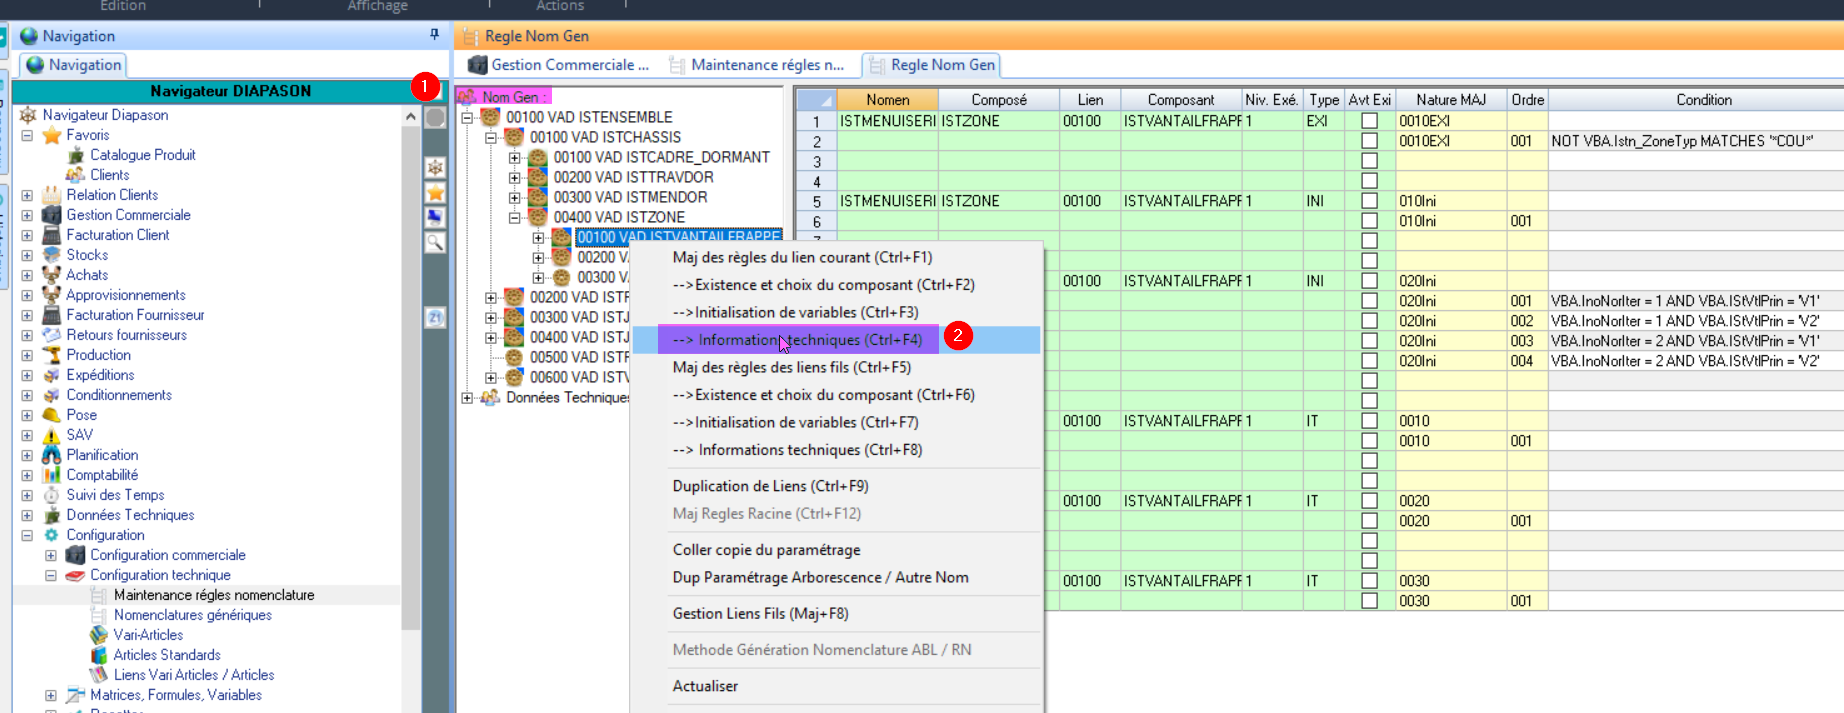The width and height of the screenshot is (1844, 713).
Task: Check the Avt Exi box in row 2
Action: pyautogui.click(x=1369, y=141)
